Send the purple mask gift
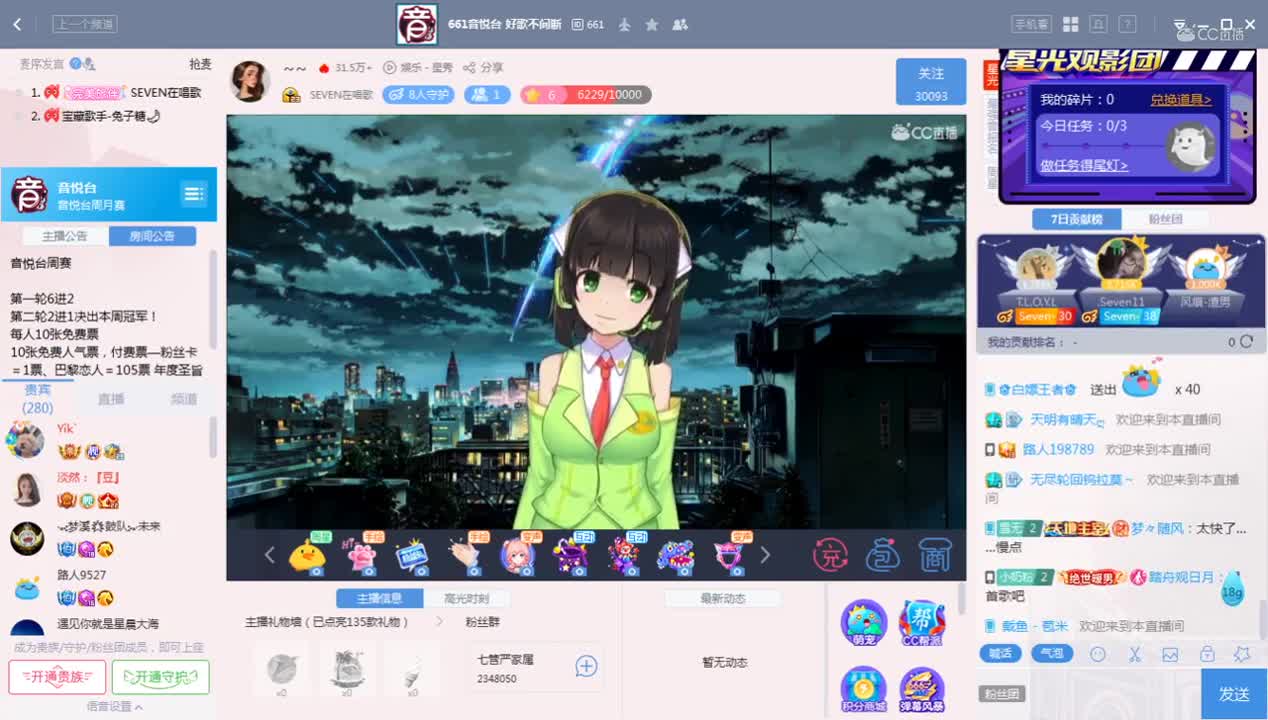Screen dimensions: 1268x720 (730, 555)
